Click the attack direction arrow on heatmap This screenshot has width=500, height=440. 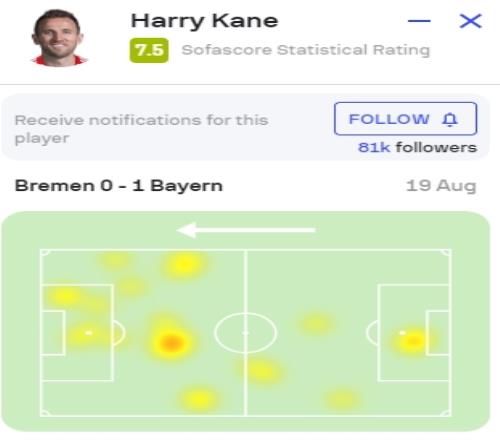click(x=246, y=230)
